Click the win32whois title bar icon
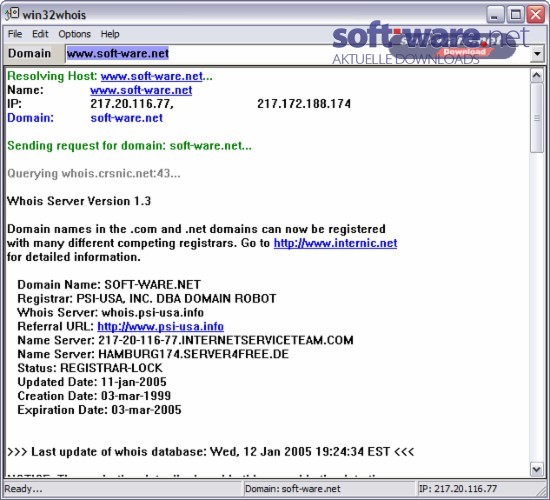 [x=12, y=14]
